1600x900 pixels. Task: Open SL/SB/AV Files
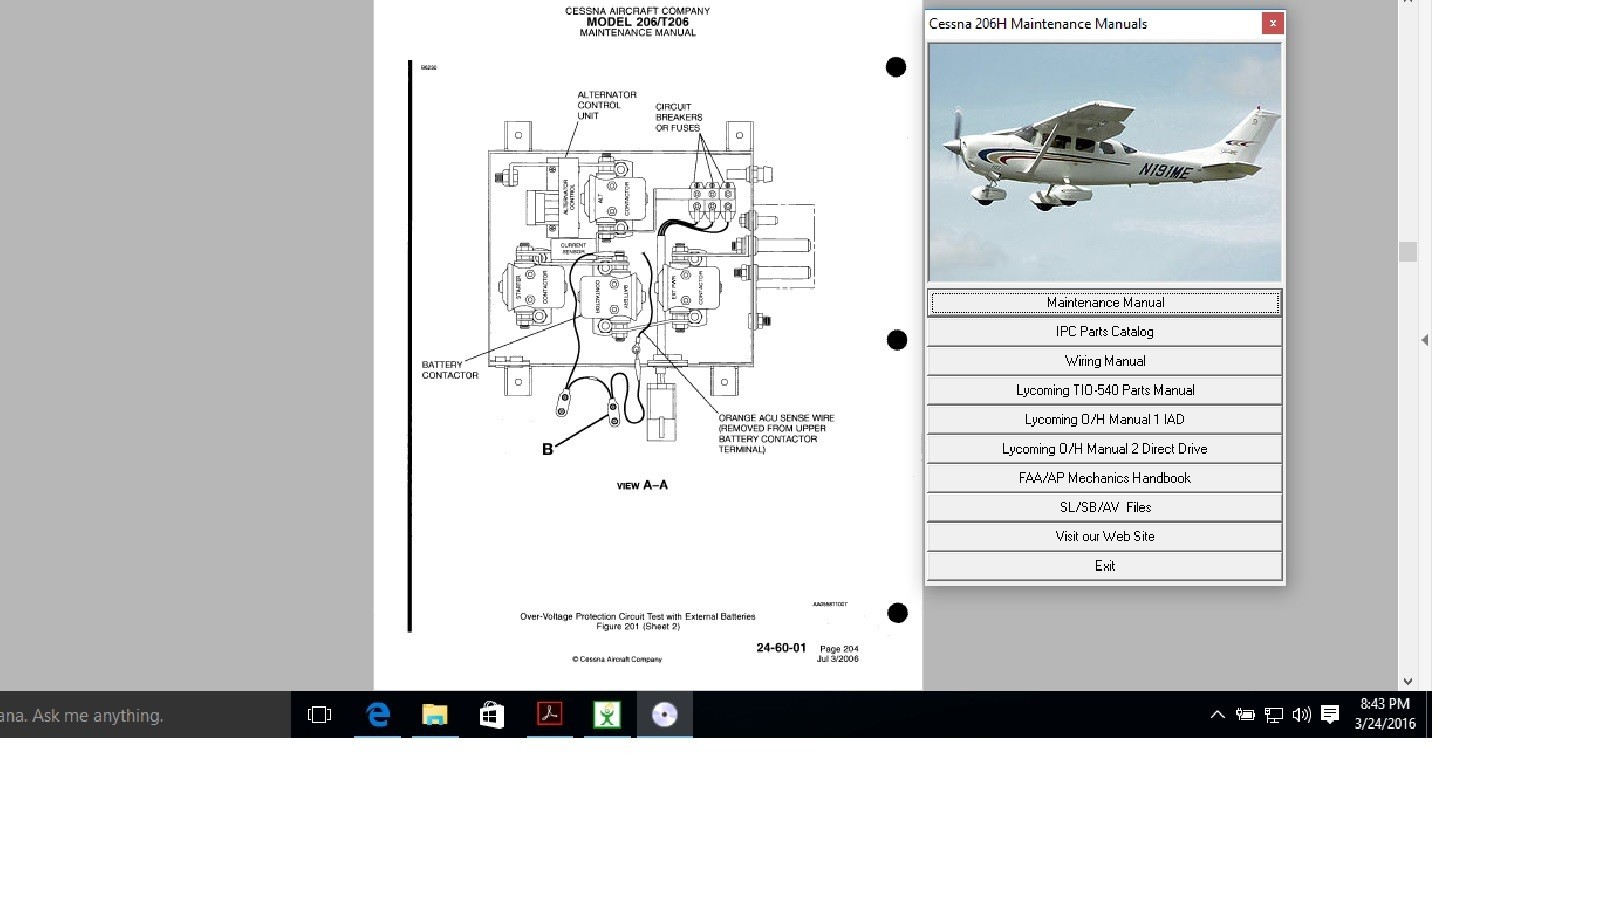click(1105, 507)
